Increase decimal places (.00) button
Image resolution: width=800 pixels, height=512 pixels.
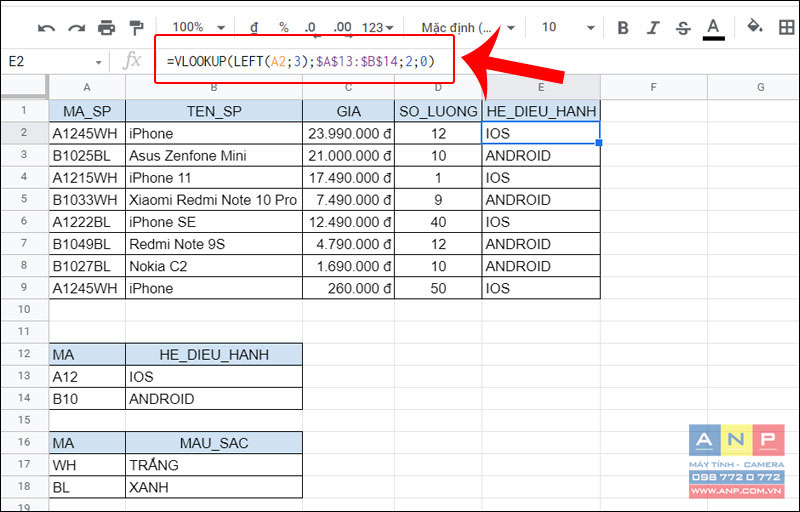342,28
